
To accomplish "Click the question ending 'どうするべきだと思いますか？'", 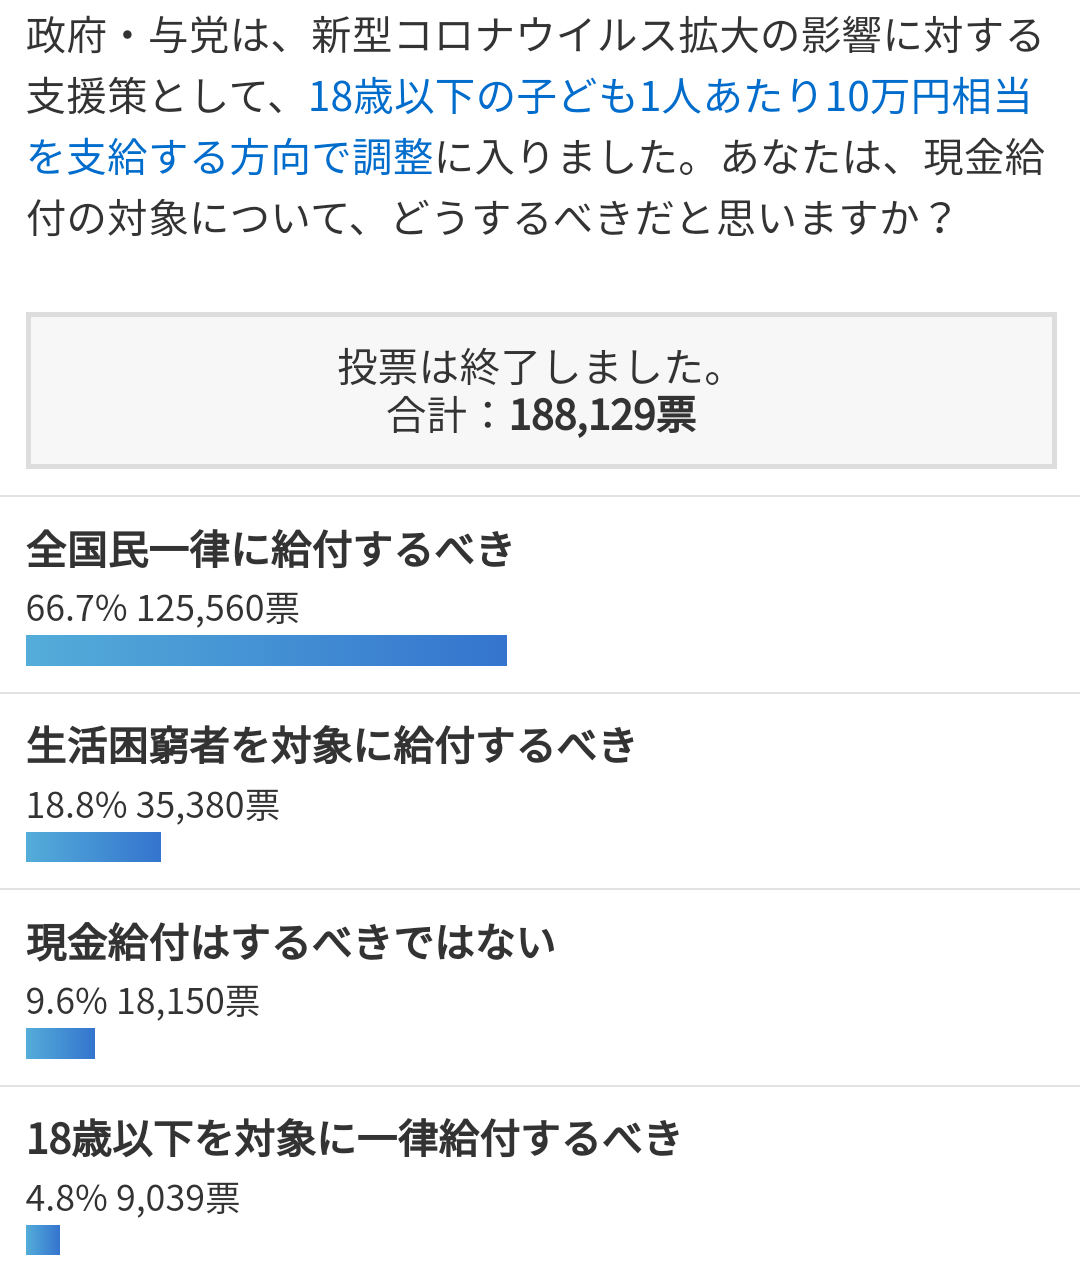I will 674,219.
